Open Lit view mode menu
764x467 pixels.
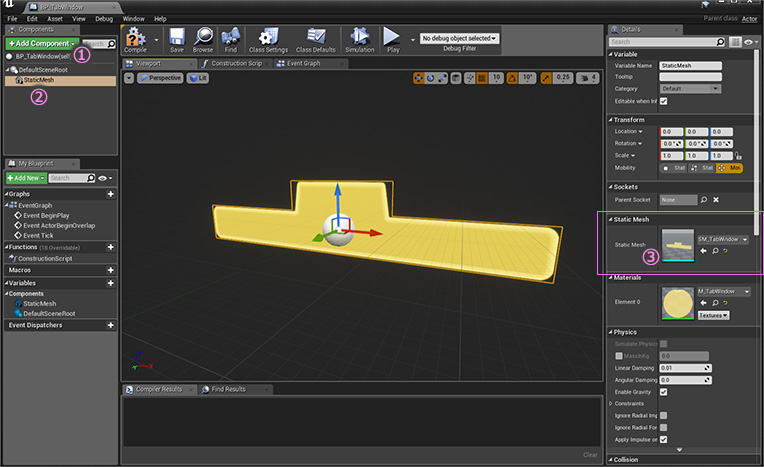pyautogui.click(x=198, y=78)
